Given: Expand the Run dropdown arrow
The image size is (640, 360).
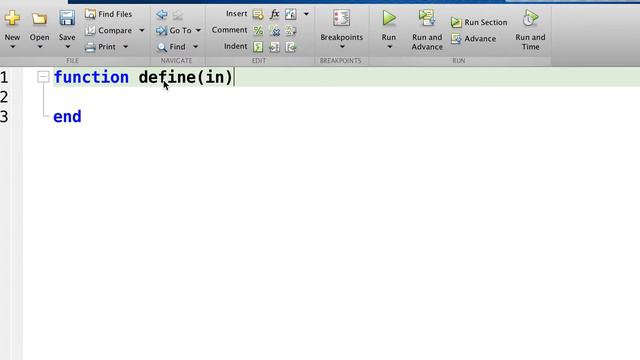Looking at the screenshot, I should (389, 47).
